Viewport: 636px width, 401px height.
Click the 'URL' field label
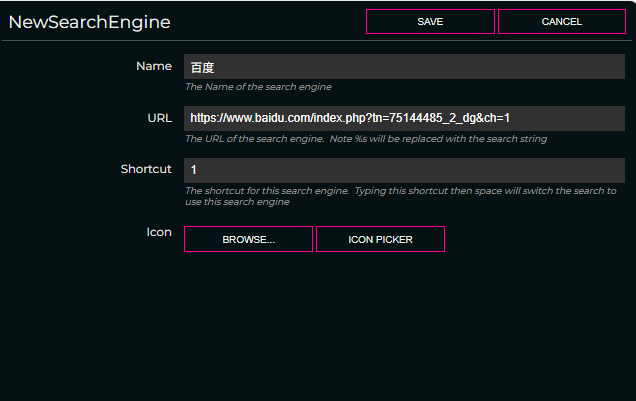click(x=159, y=117)
